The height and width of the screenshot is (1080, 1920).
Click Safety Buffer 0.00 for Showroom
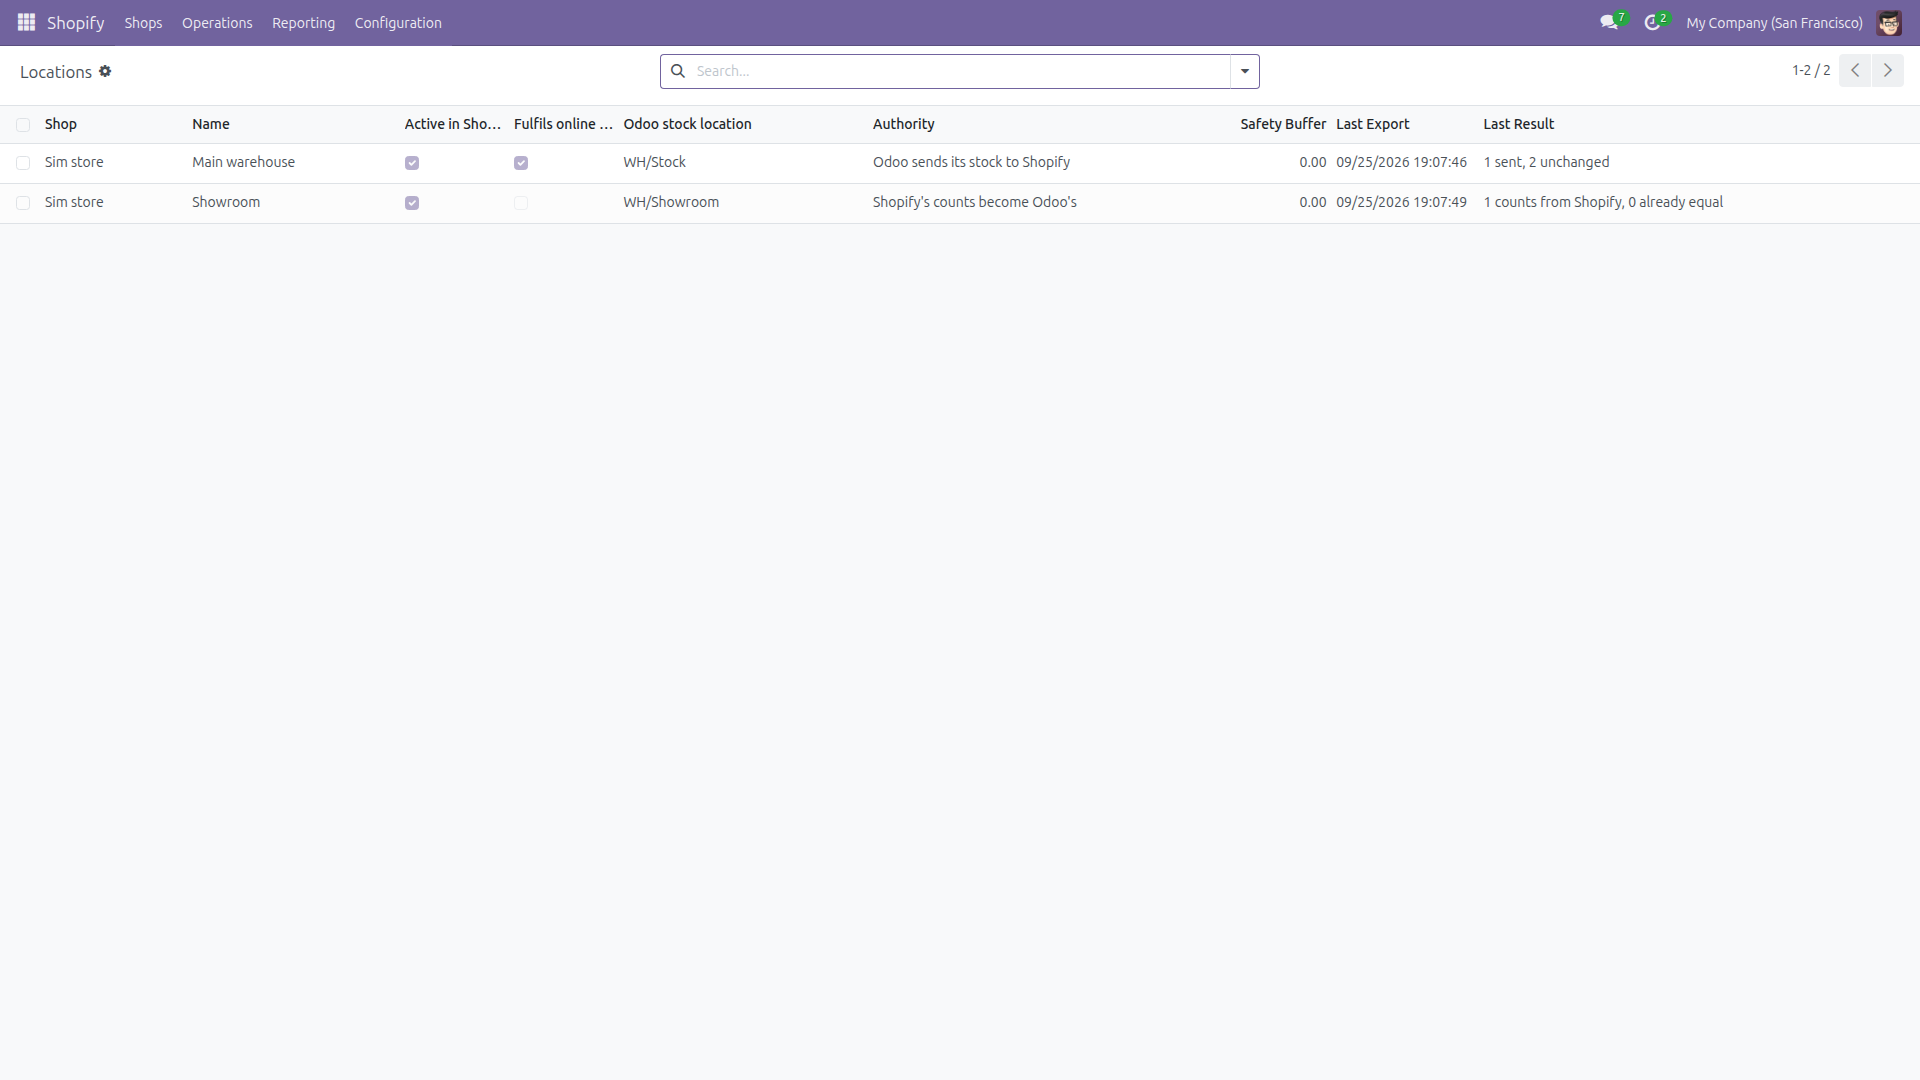click(1312, 202)
